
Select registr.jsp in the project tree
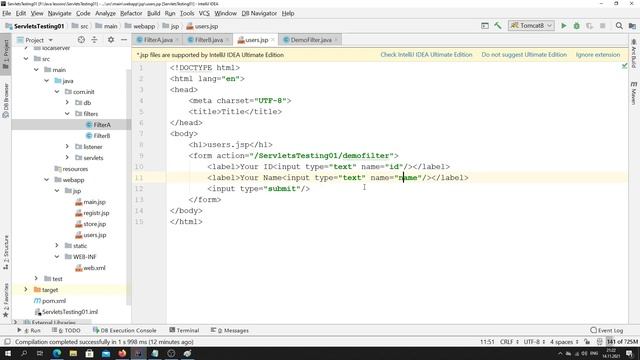pos(92,213)
